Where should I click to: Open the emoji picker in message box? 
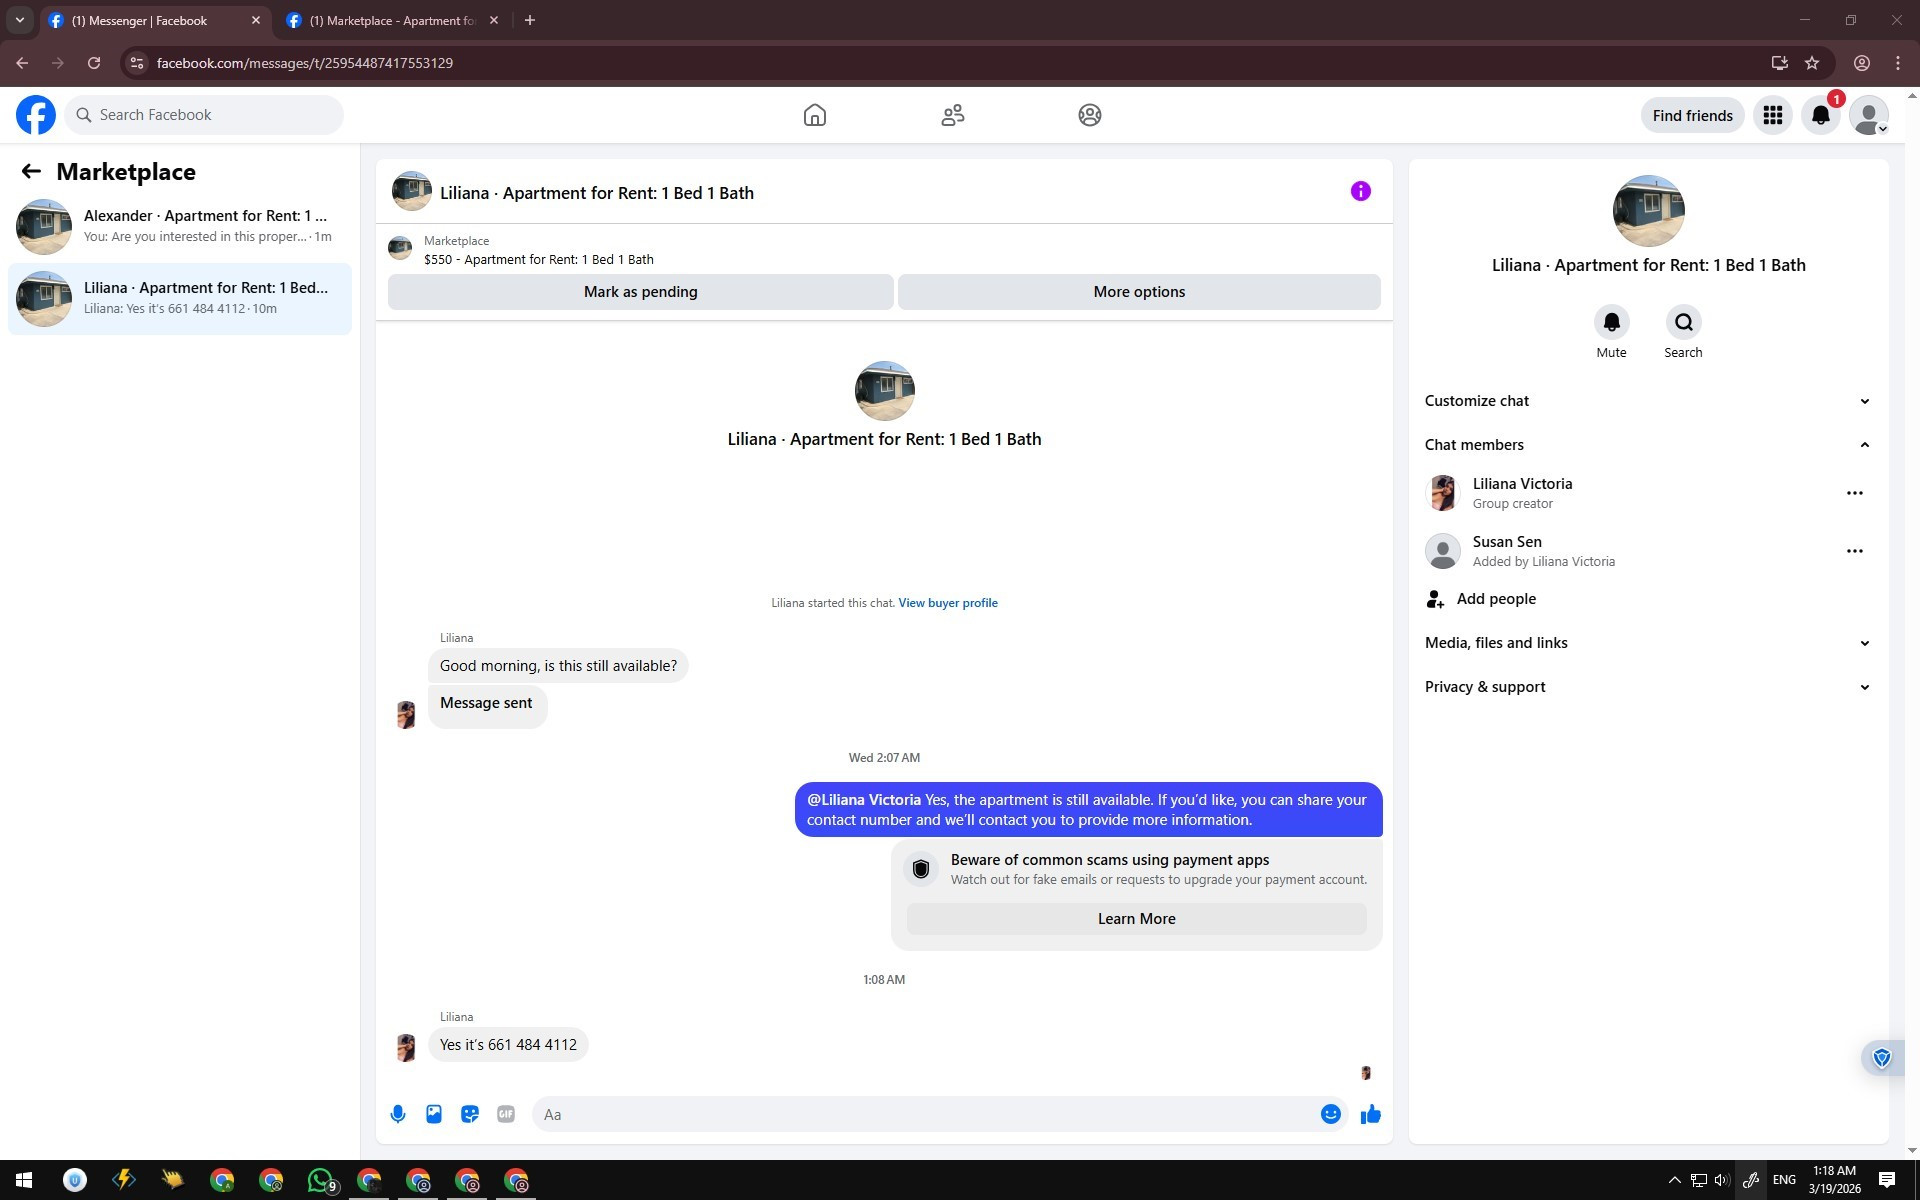(x=1330, y=1114)
